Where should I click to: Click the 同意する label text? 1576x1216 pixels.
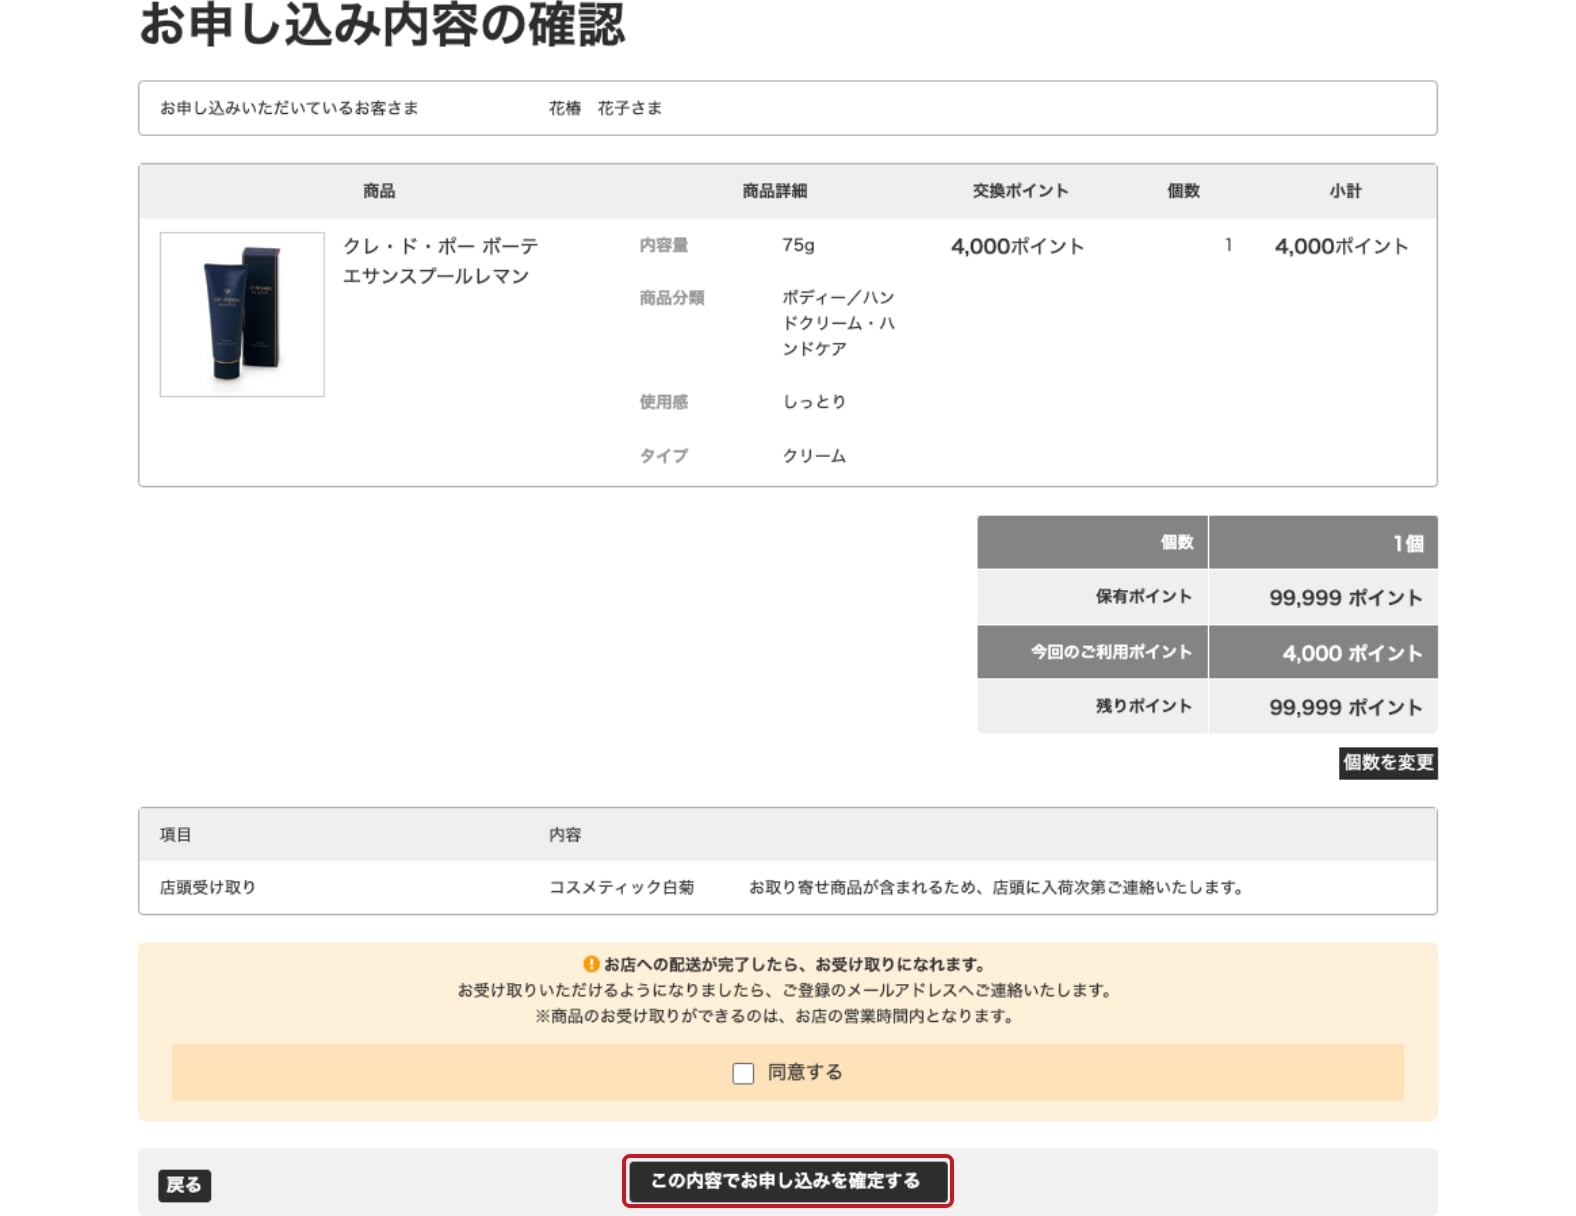click(x=805, y=1073)
